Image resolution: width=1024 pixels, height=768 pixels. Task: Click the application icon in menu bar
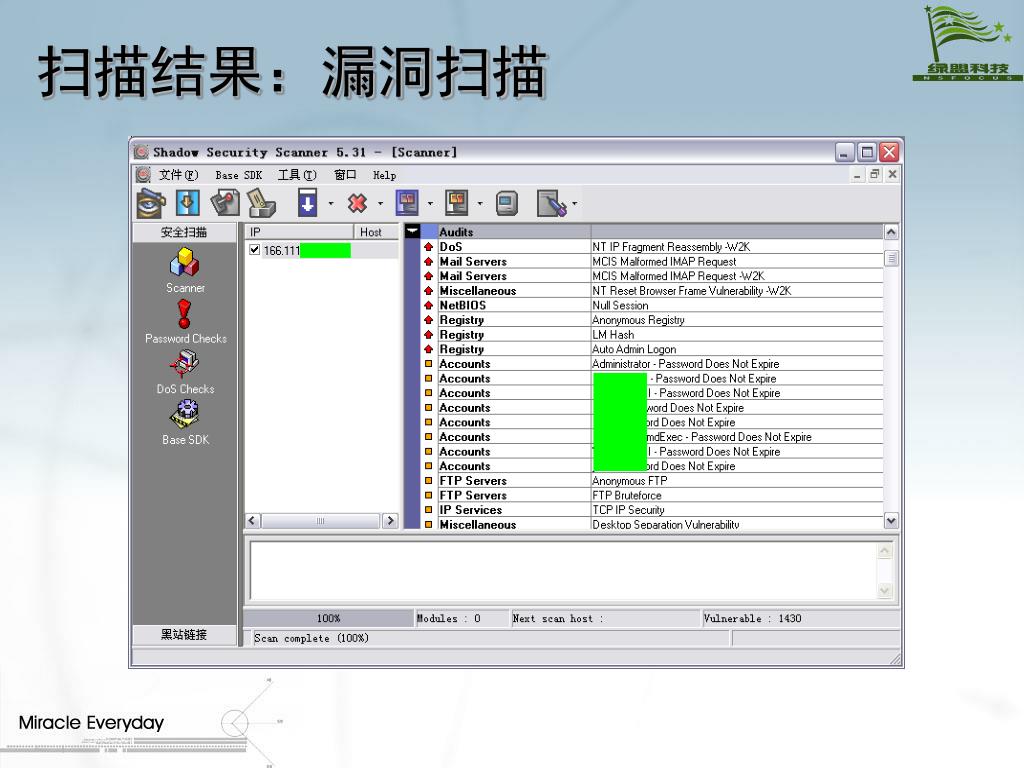tap(143, 174)
